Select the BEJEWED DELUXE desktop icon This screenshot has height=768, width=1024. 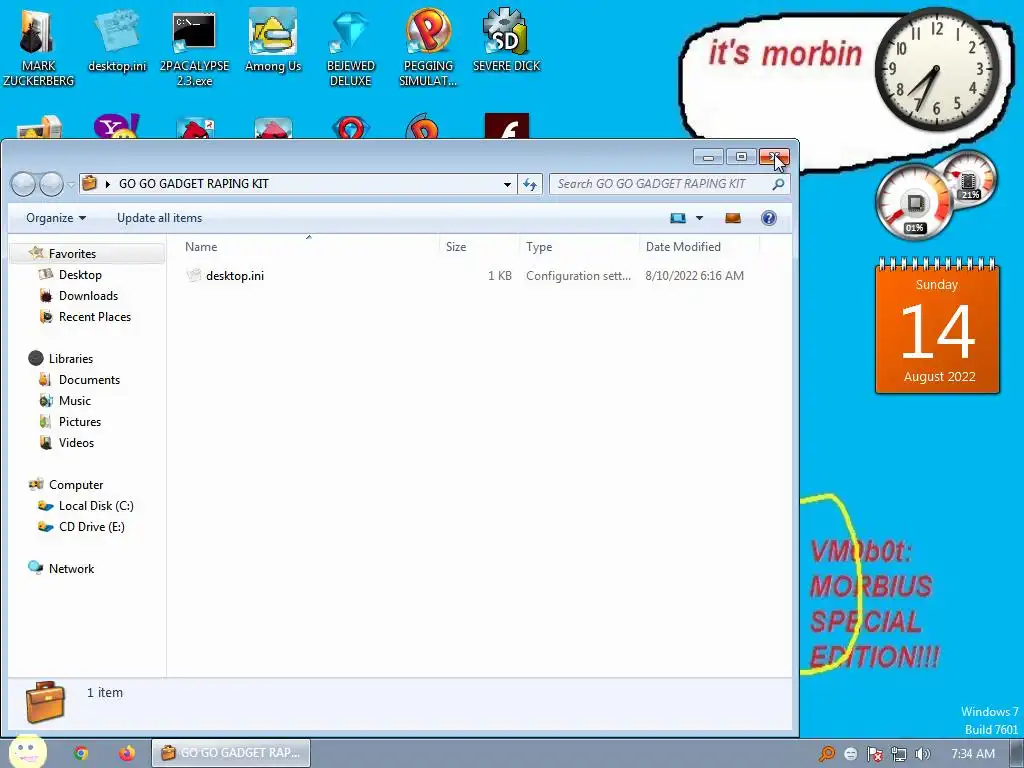point(350,48)
